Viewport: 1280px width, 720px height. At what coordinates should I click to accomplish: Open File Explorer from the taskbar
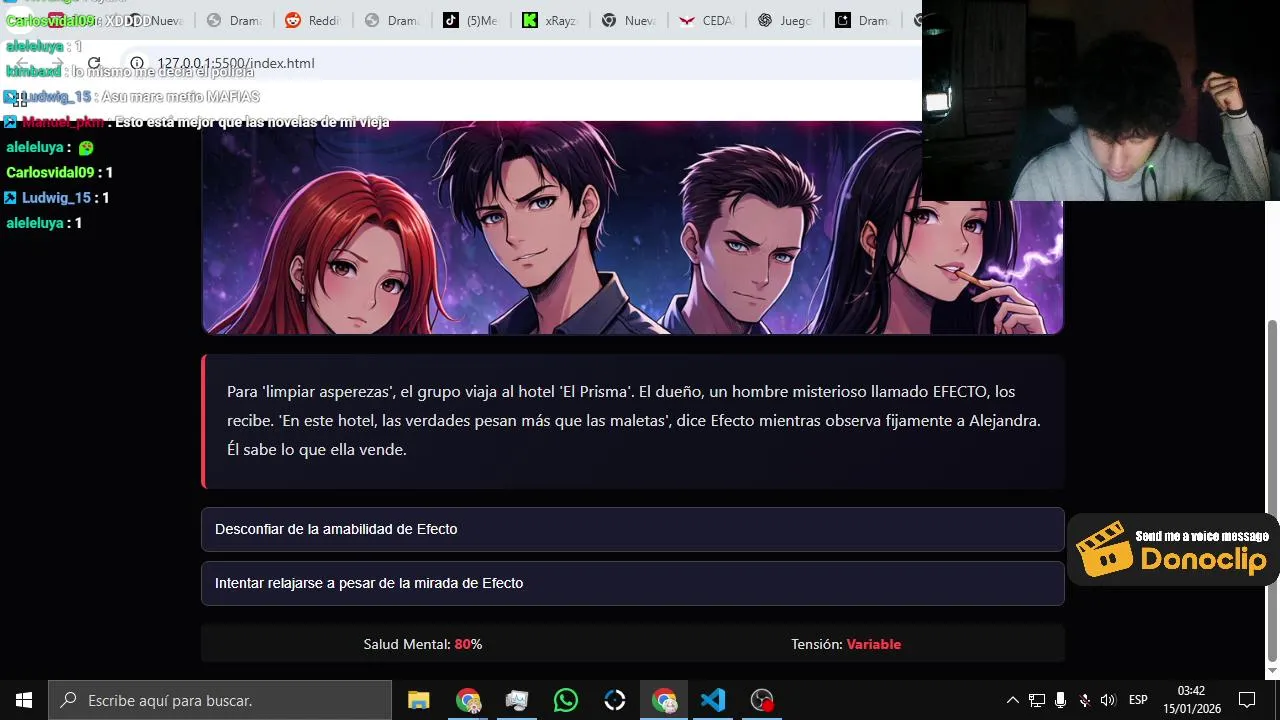[418, 700]
